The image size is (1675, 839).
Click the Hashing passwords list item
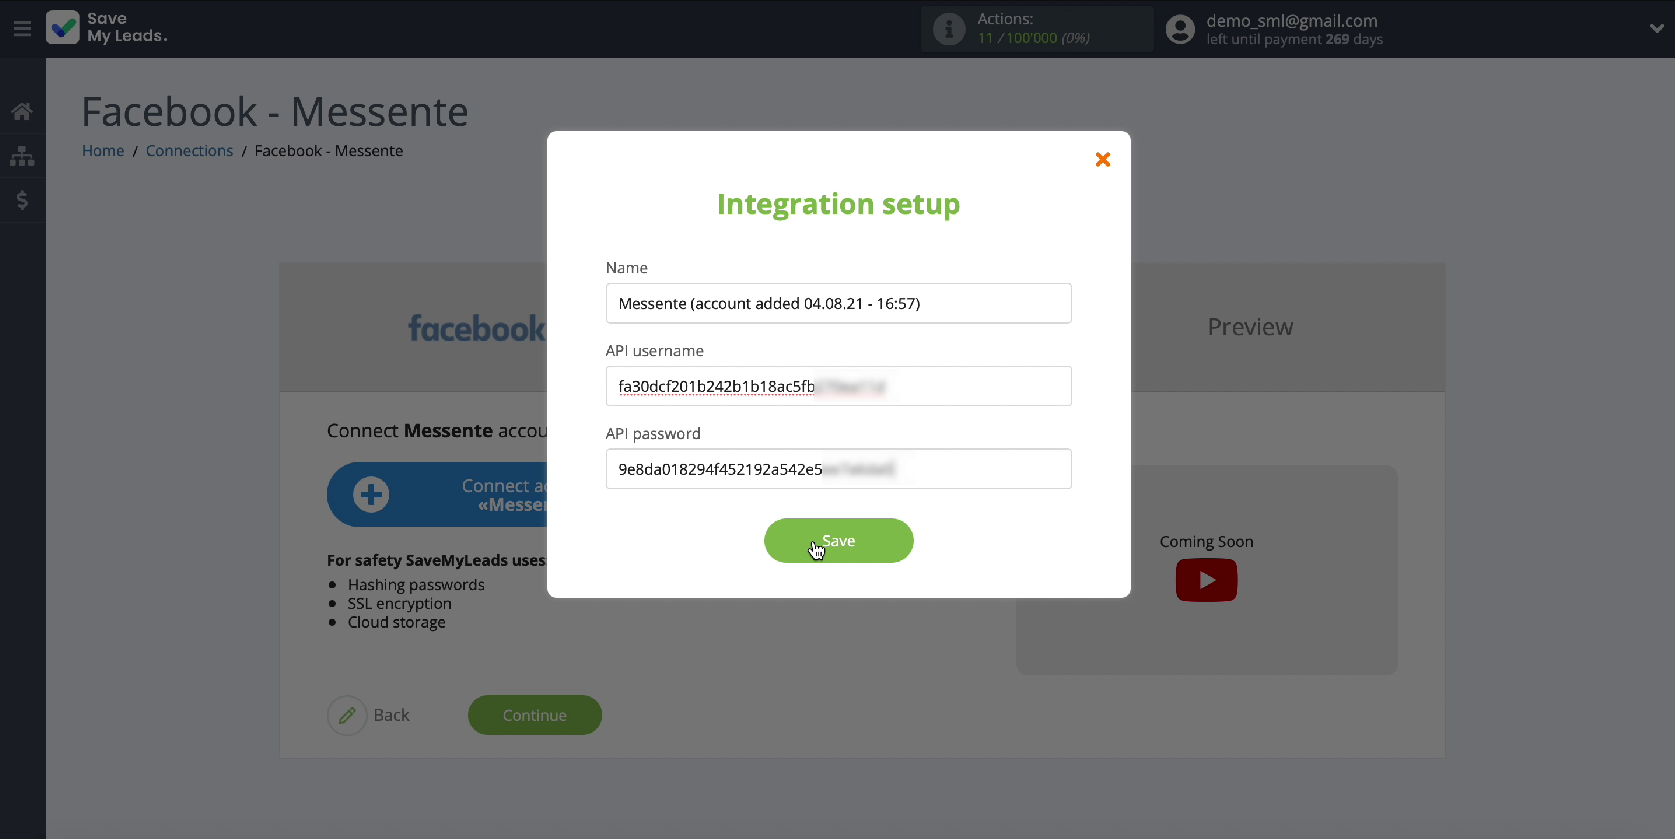click(416, 585)
